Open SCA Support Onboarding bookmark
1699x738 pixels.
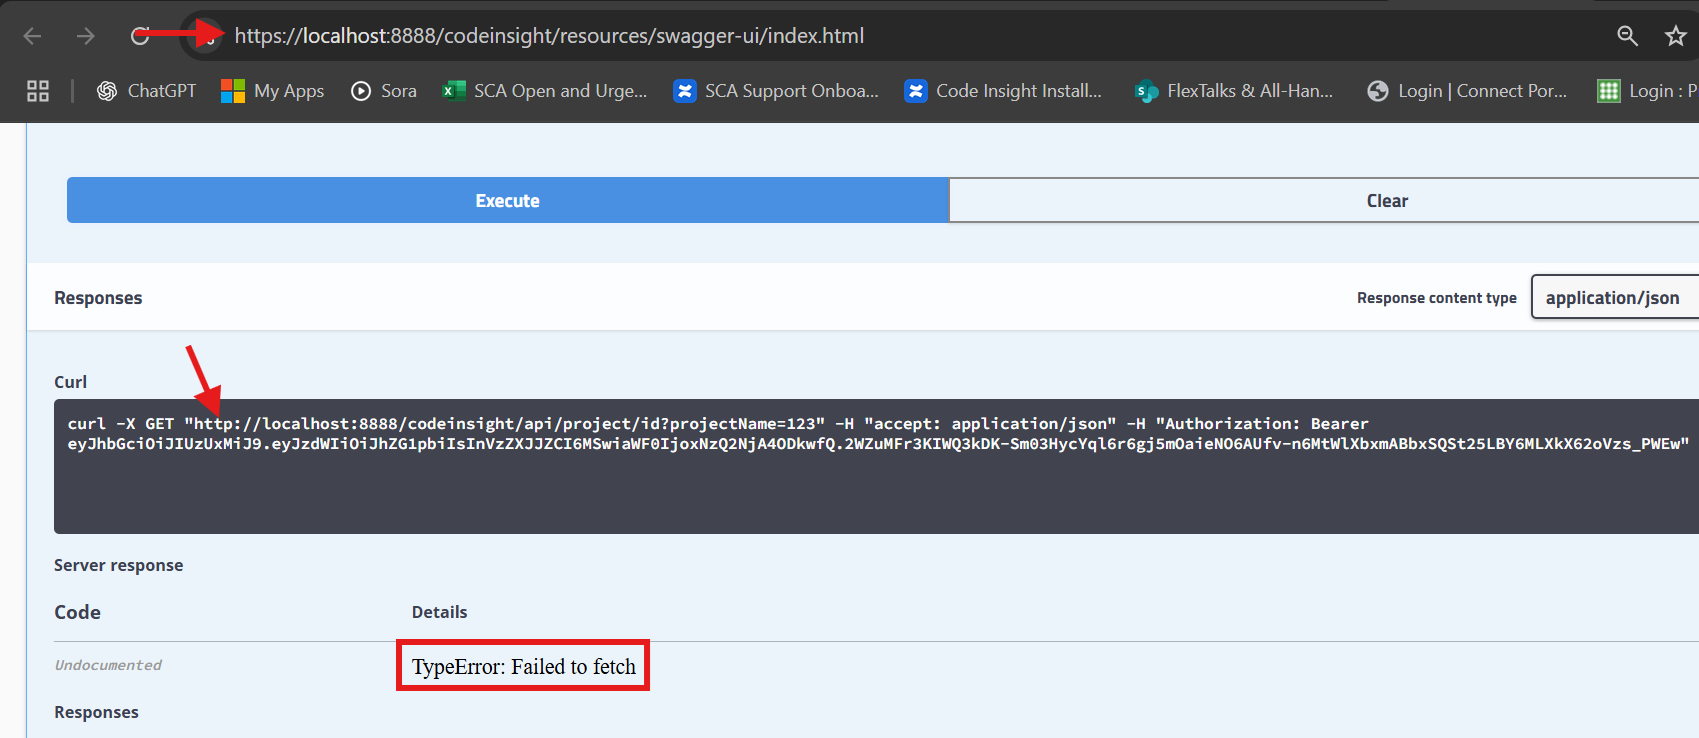[776, 91]
